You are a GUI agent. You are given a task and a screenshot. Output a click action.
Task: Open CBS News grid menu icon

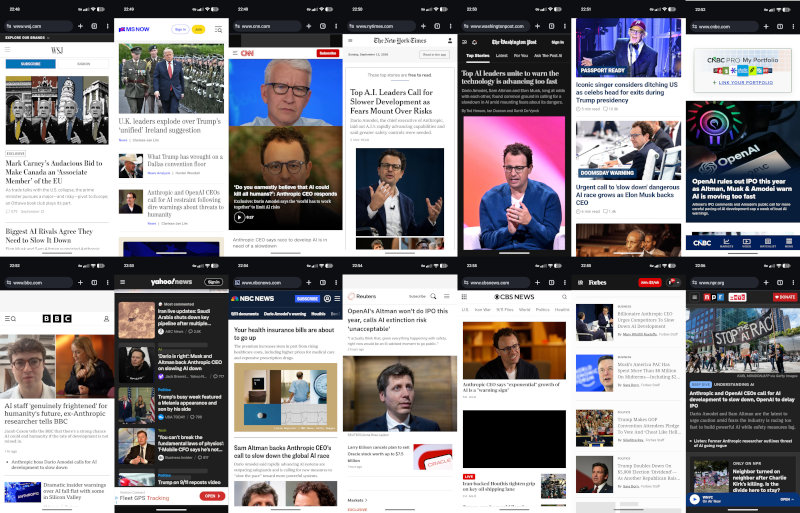click(464, 297)
